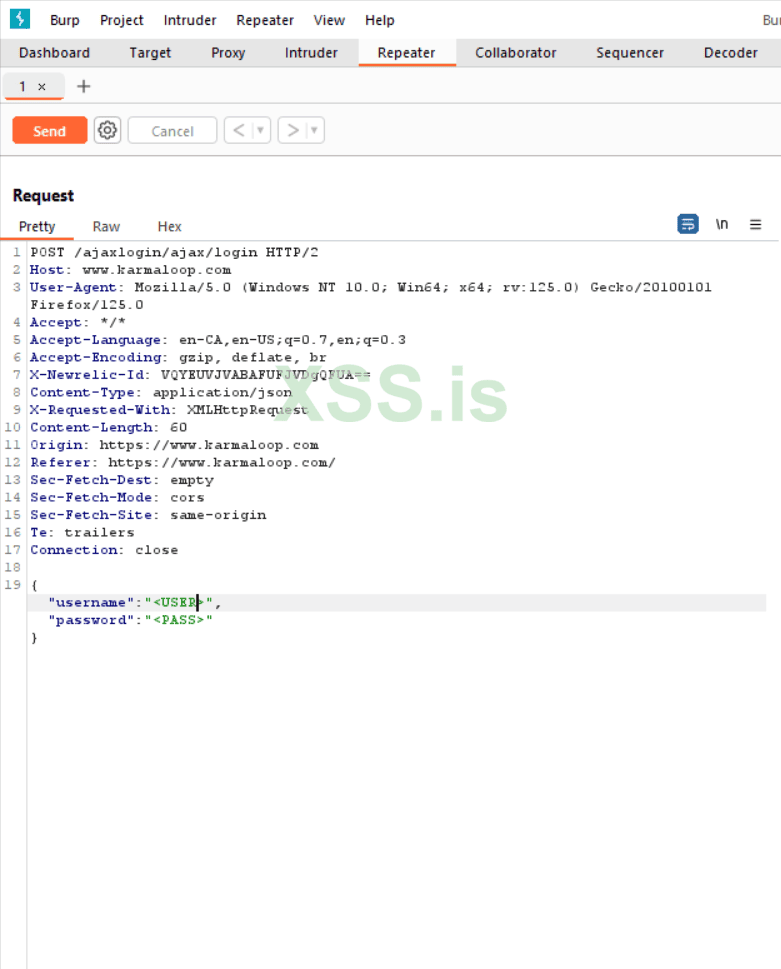The height and width of the screenshot is (969, 781).
Task: Select the Repeater tool tab
Action: coord(407,53)
